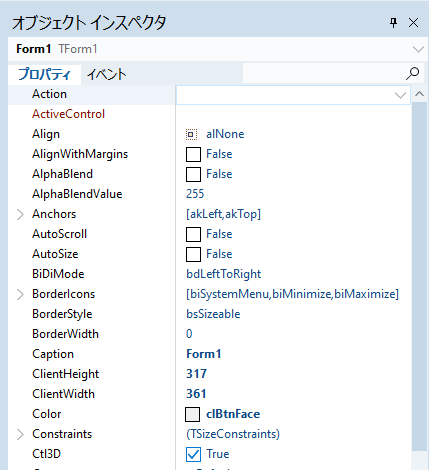Screen dimensions: 429x470
Task: Select the Action property name
Action: pyautogui.click(x=49, y=94)
